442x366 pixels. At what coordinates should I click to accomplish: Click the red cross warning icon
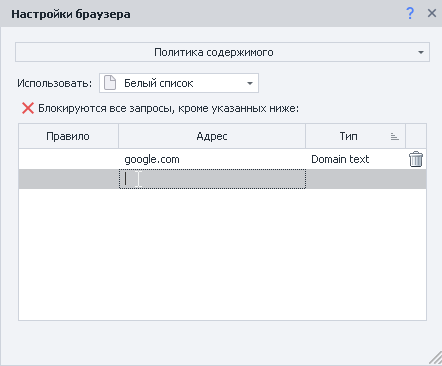[x=28, y=108]
